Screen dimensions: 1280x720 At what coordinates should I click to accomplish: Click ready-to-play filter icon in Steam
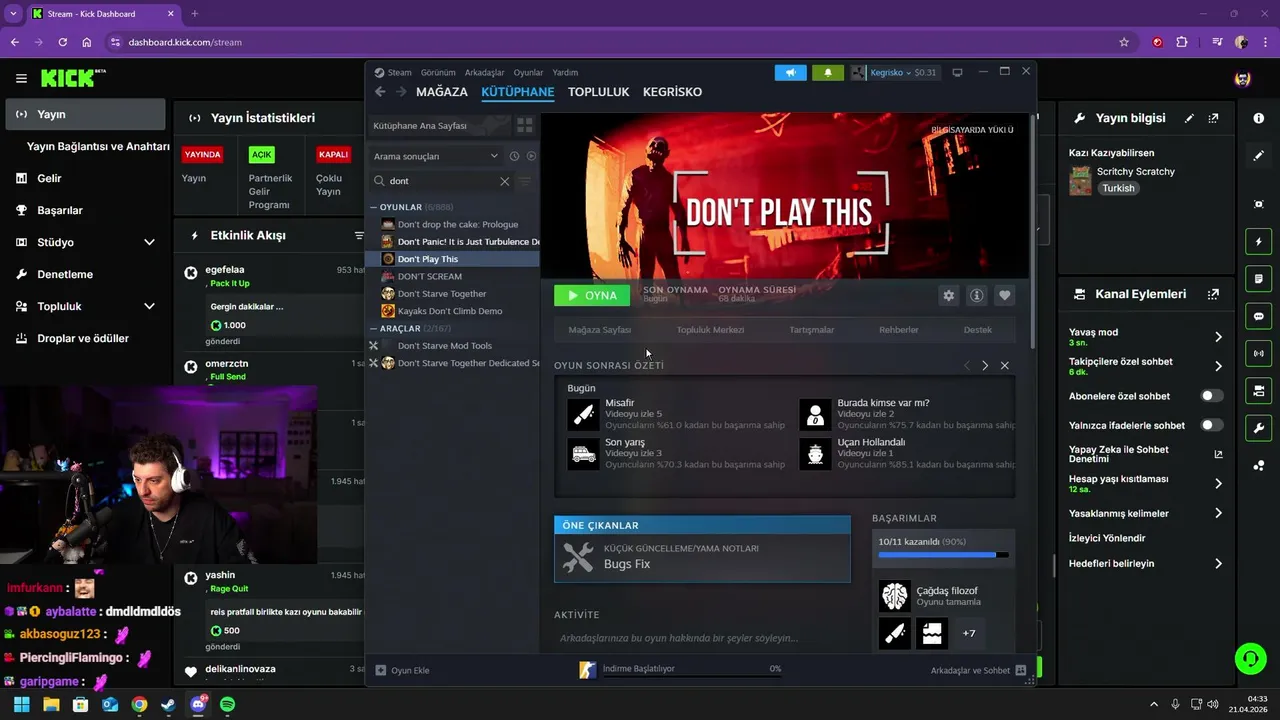(531, 156)
